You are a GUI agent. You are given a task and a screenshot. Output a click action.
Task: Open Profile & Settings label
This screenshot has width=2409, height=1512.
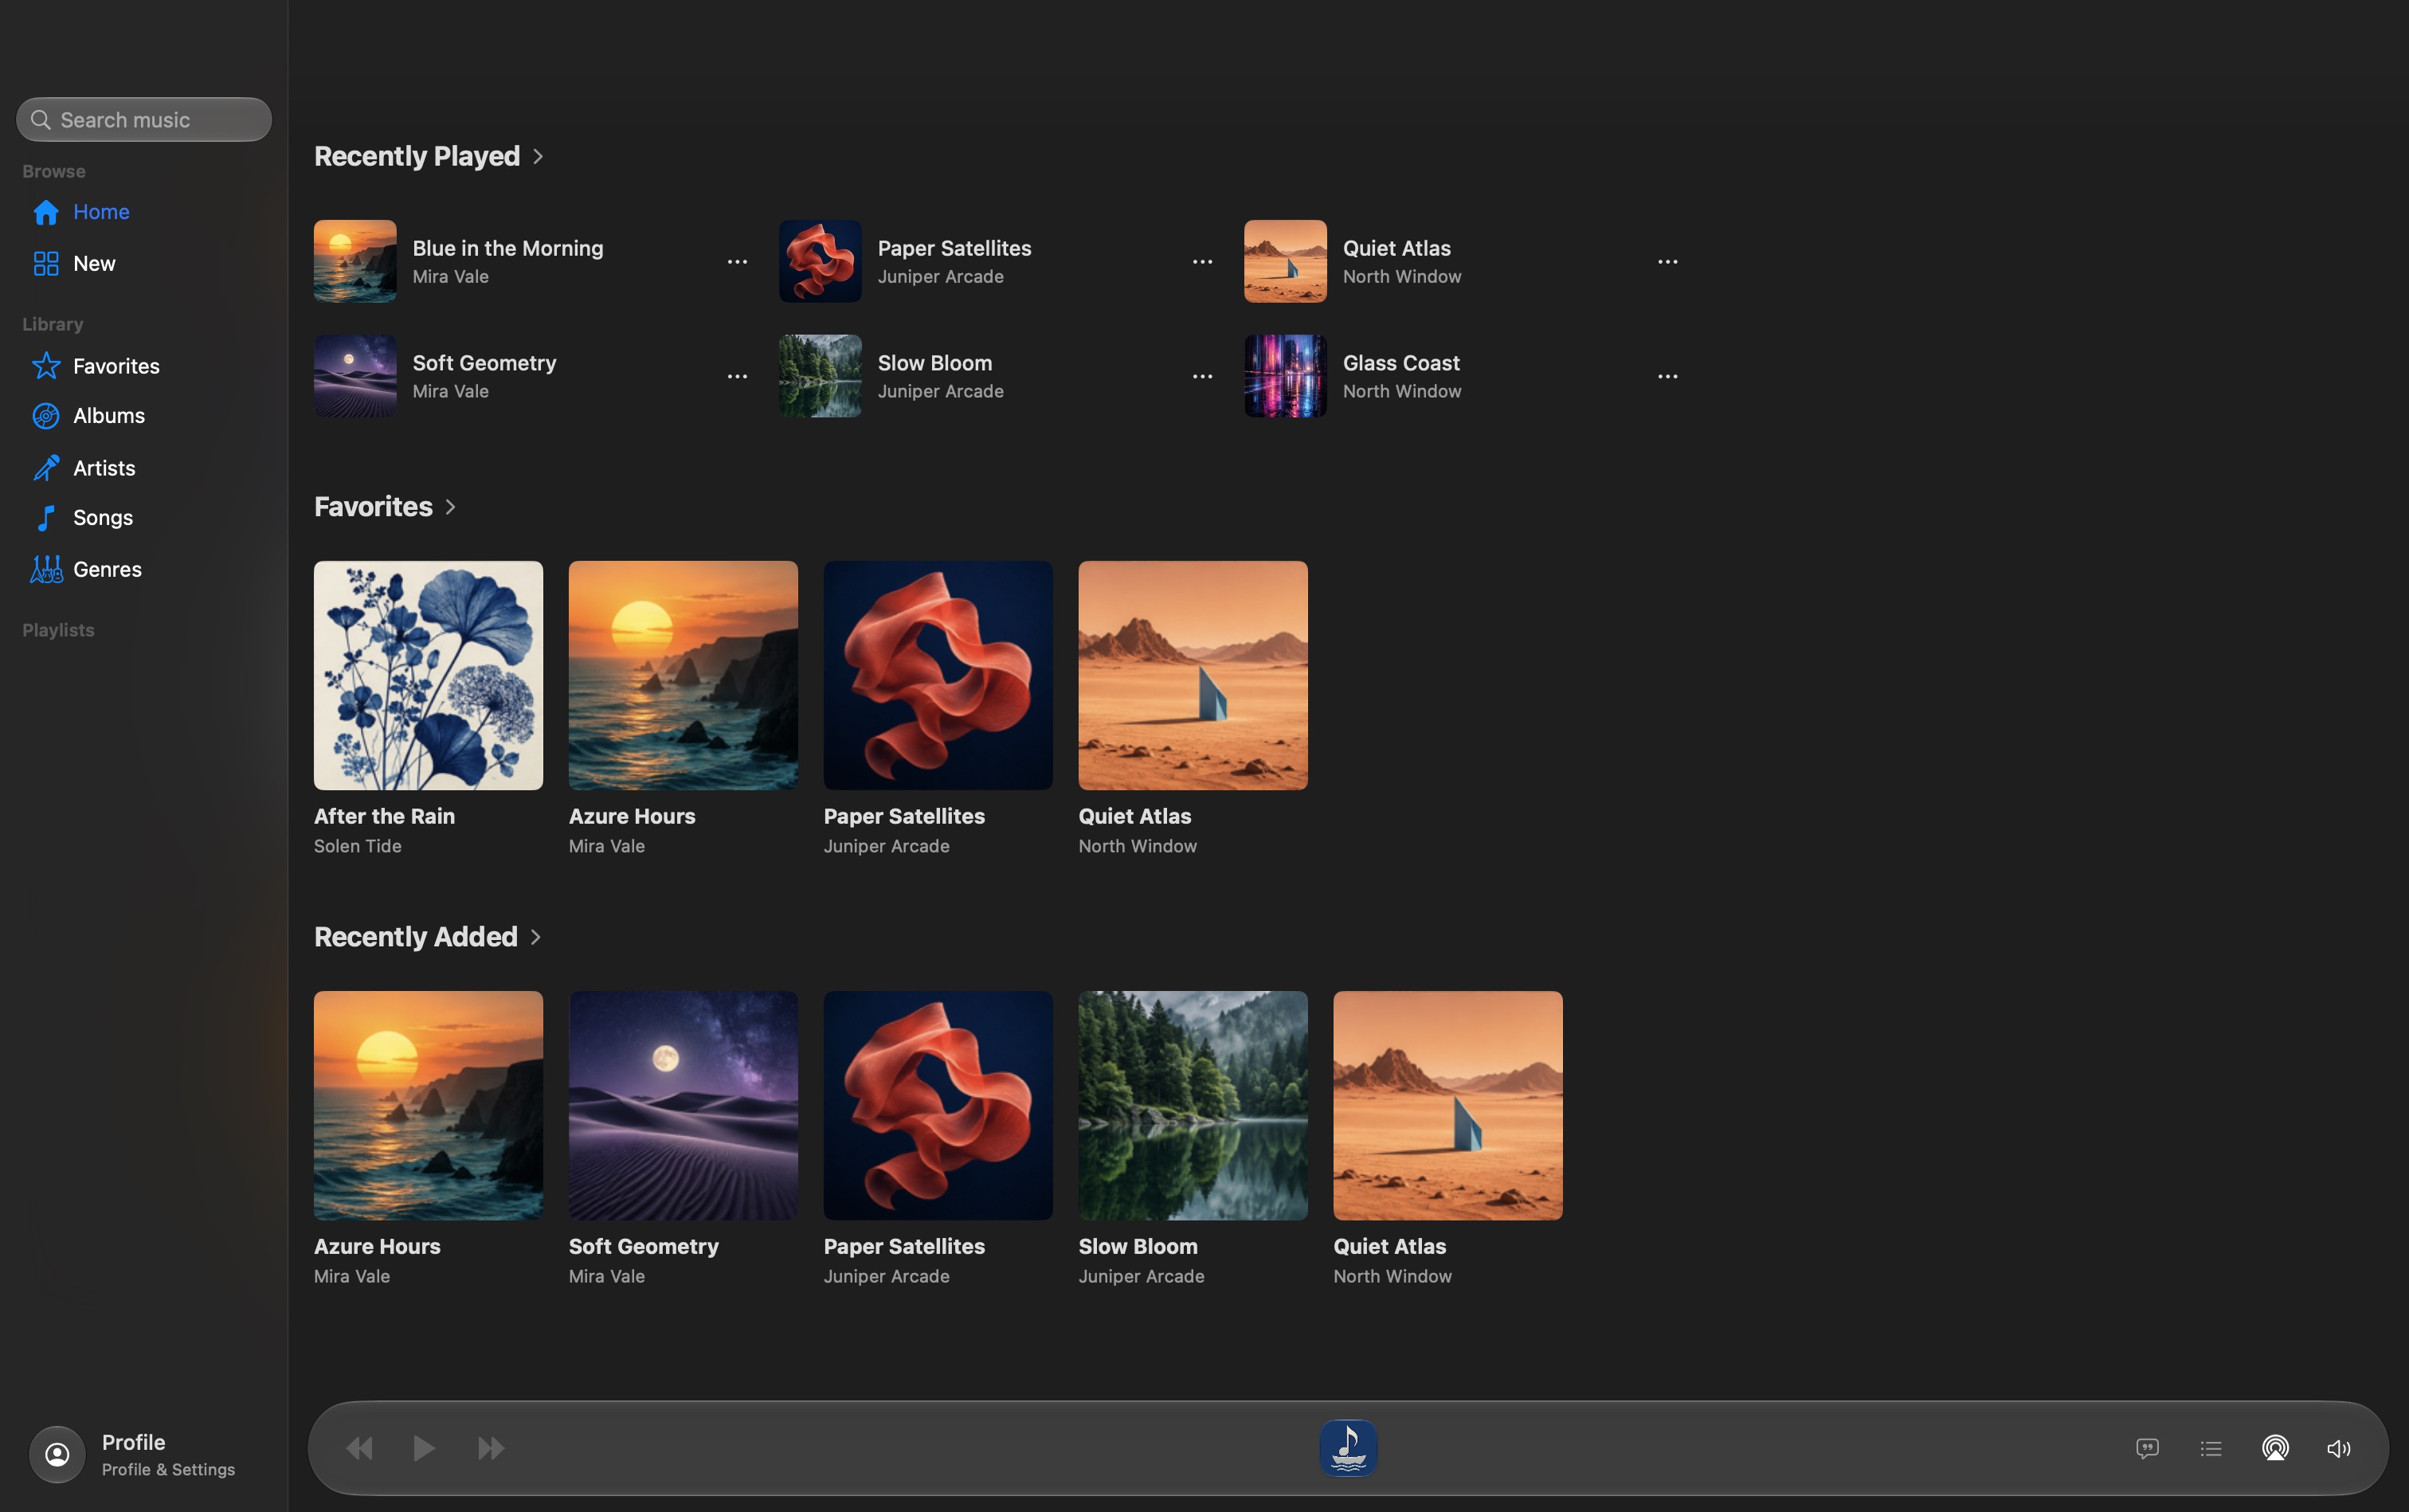pyautogui.click(x=168, y=1470)
